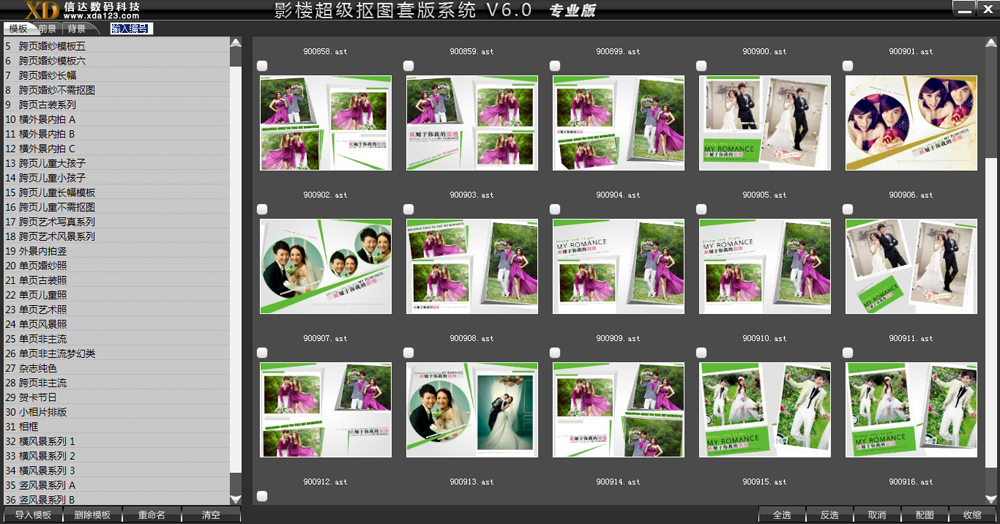Image resolution: width=1000 pixels, height=524 pixels.
Task: Tick the checkbox for 900906.ast
Action: (848, 209)
